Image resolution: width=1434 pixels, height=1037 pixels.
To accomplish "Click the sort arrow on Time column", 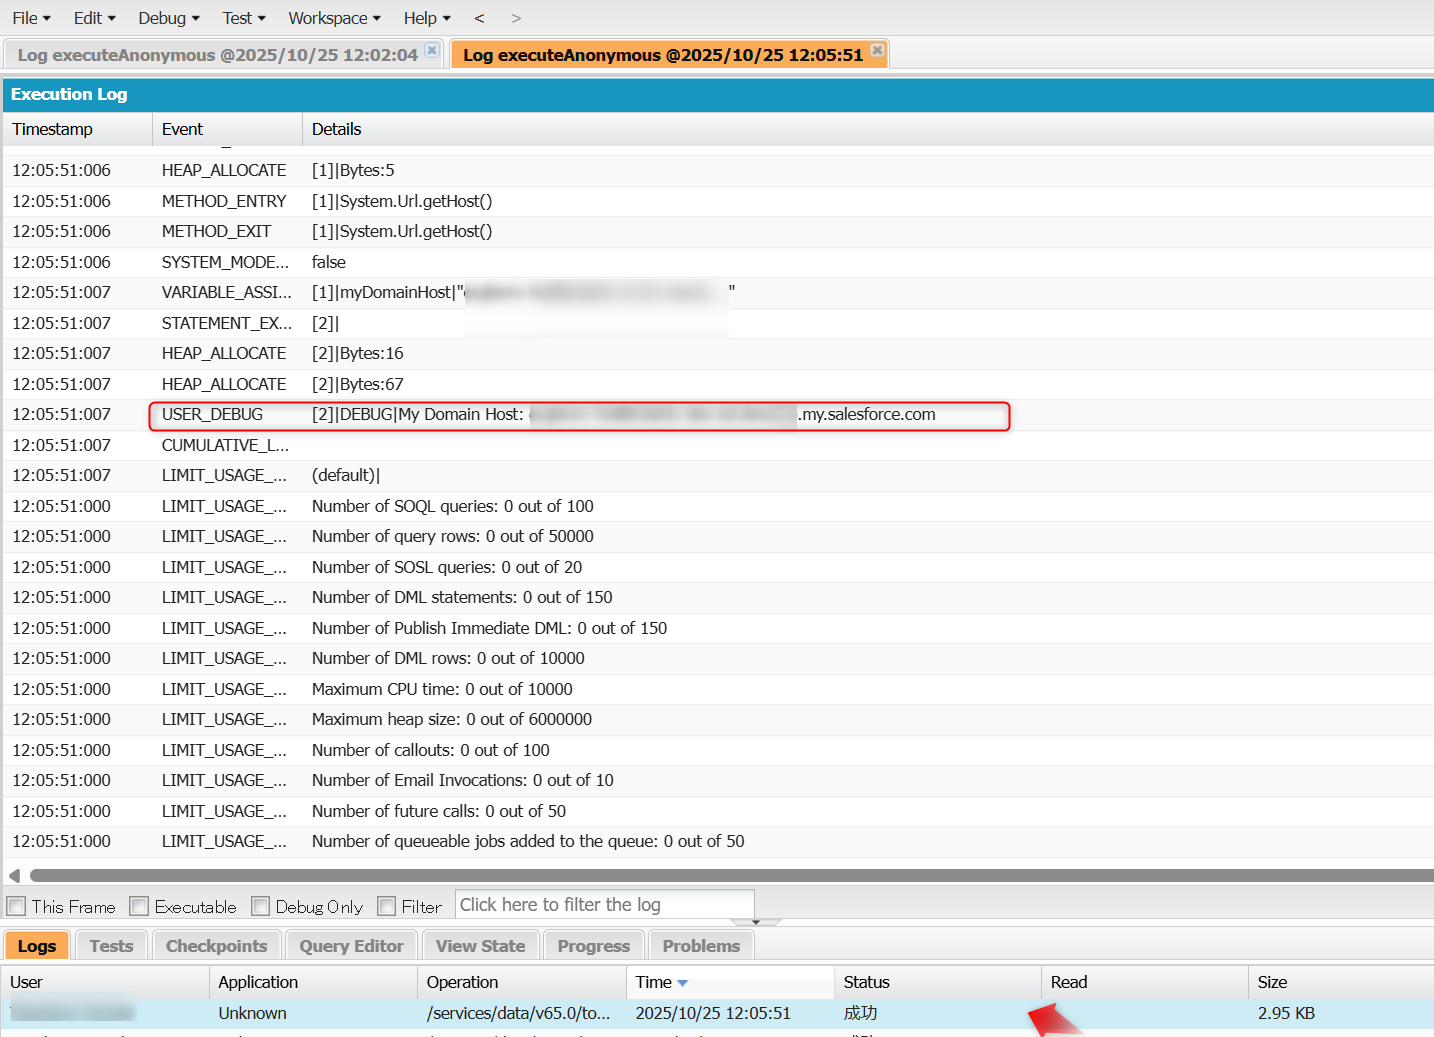I will [683, 983].
